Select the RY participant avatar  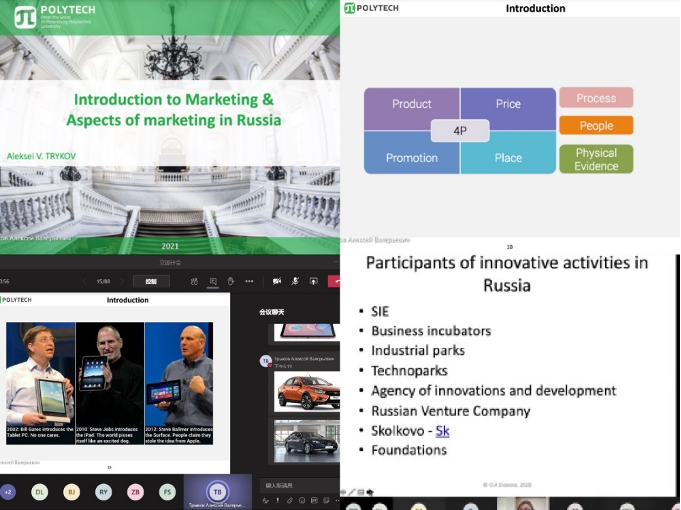click(103, 492)
